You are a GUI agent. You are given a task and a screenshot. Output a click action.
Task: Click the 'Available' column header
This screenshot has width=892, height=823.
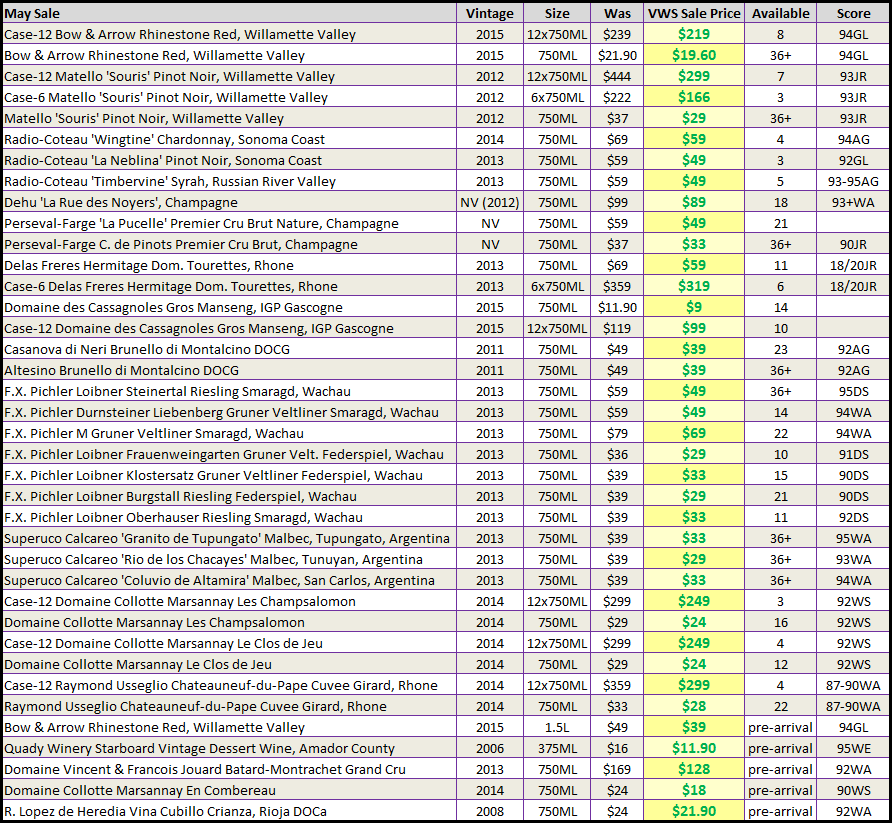[x=780, y=13]
